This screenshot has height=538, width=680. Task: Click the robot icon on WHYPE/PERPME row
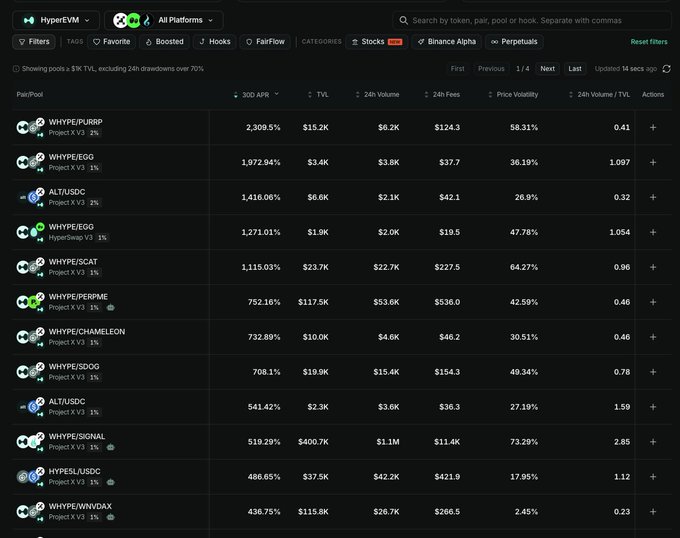click(111, 307)
